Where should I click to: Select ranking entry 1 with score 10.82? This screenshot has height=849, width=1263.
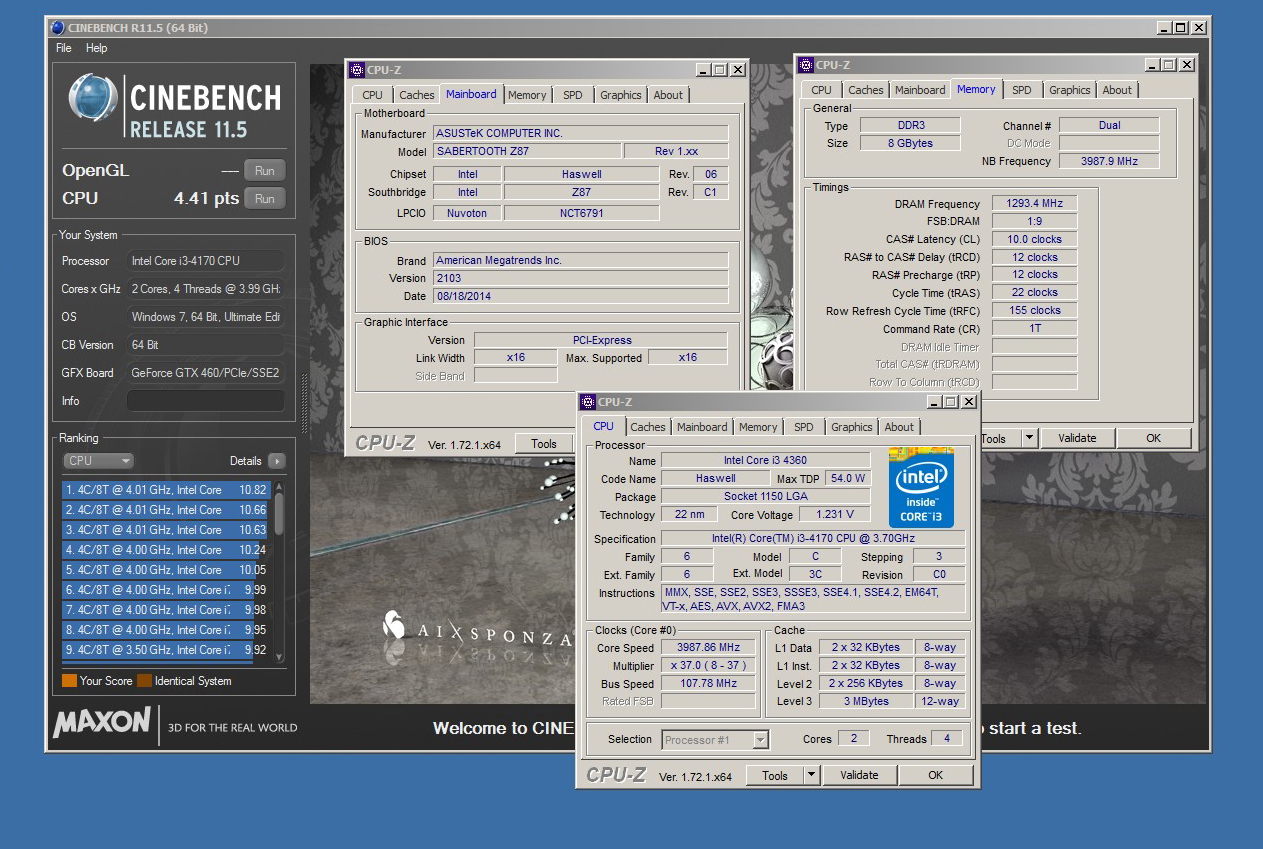click(x=166, y=490)
